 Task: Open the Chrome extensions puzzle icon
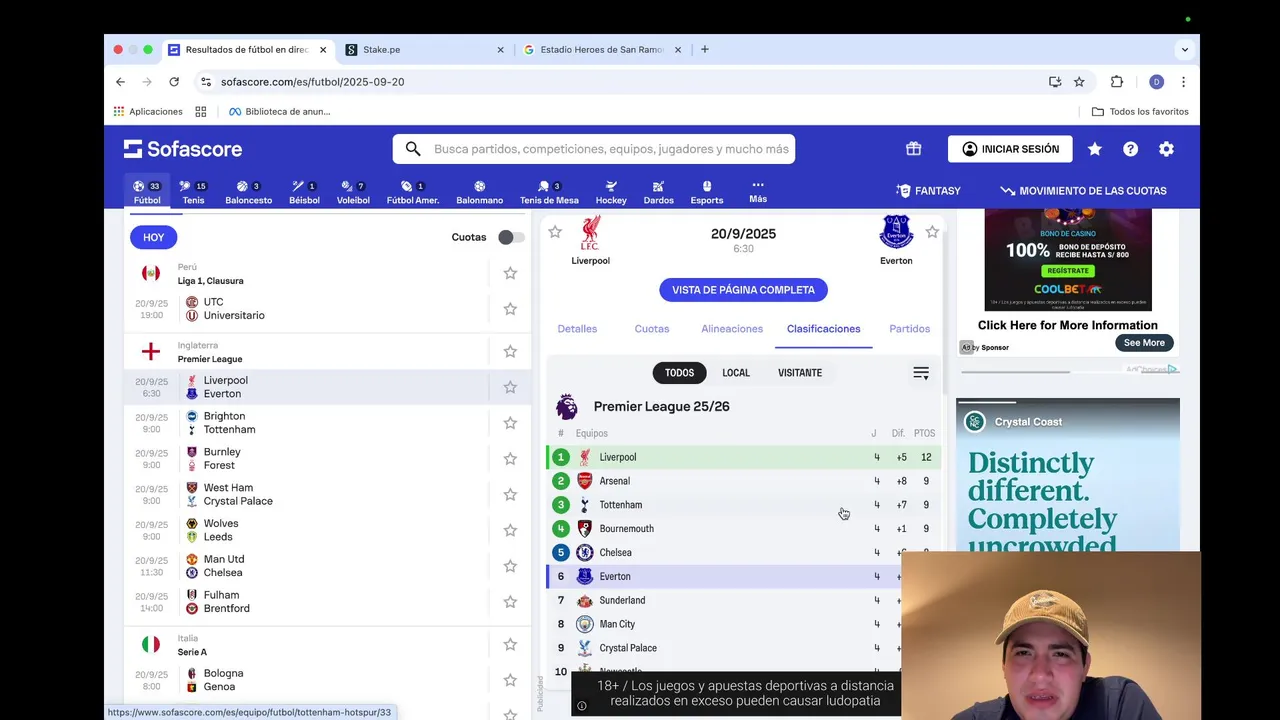tap(1117, 82)
